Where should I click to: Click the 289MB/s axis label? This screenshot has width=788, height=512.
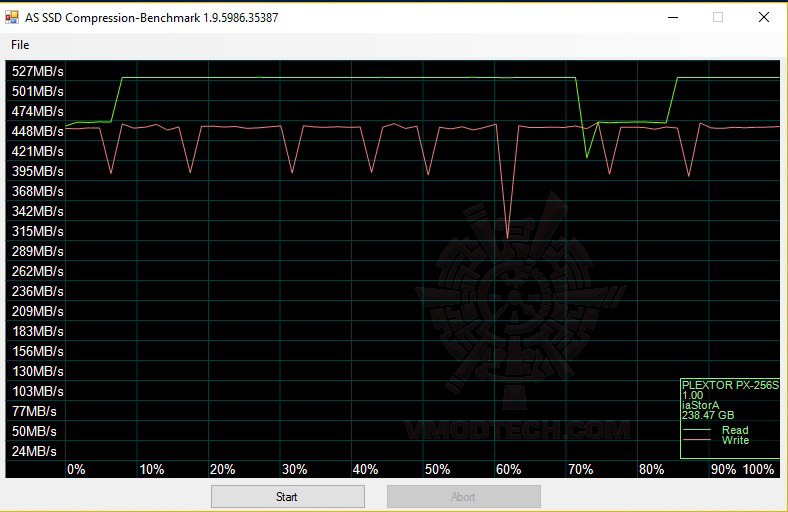click(x=38, y=251)
